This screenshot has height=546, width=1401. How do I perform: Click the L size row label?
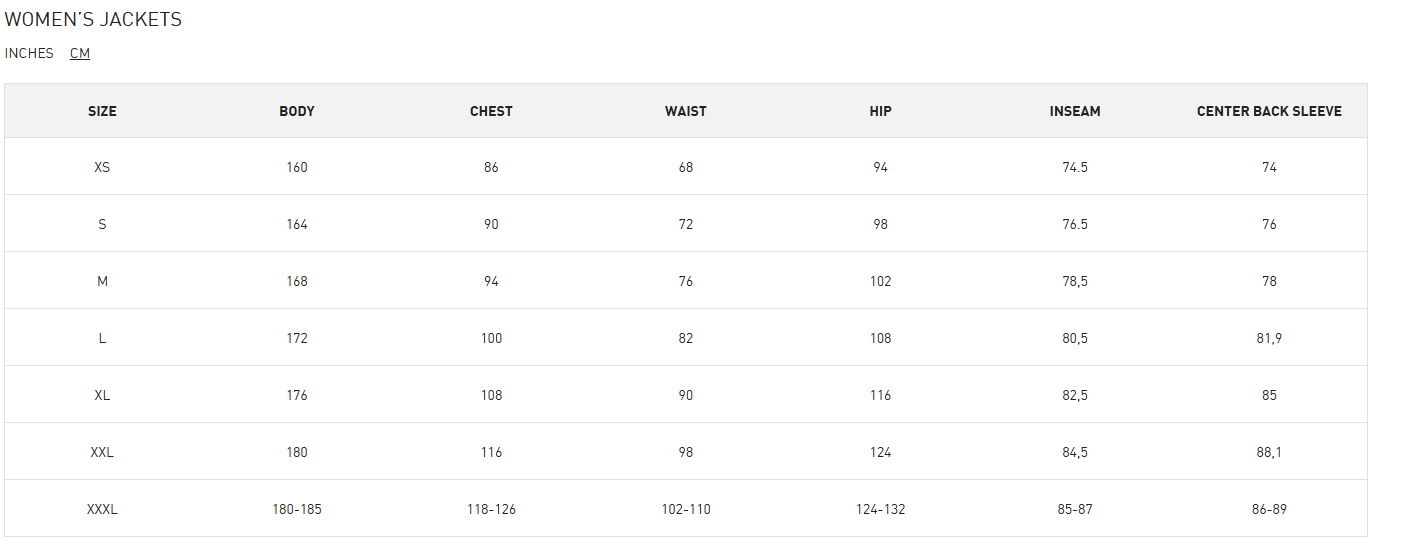pyautogui.click(x=102, y=339)
